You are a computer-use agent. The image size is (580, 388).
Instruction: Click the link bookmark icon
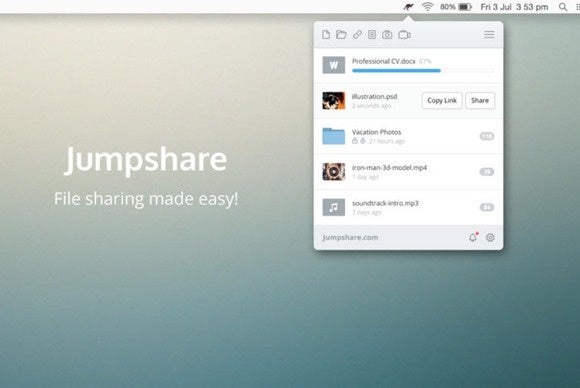[357, 34]
